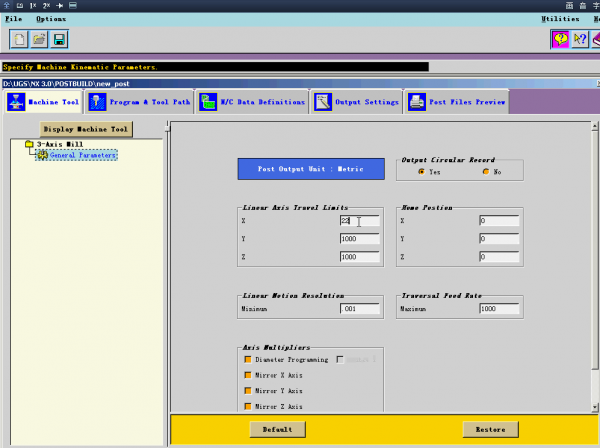Enable Mirror Z Axis checkbox
600x448 pixels.
[248, 406]
